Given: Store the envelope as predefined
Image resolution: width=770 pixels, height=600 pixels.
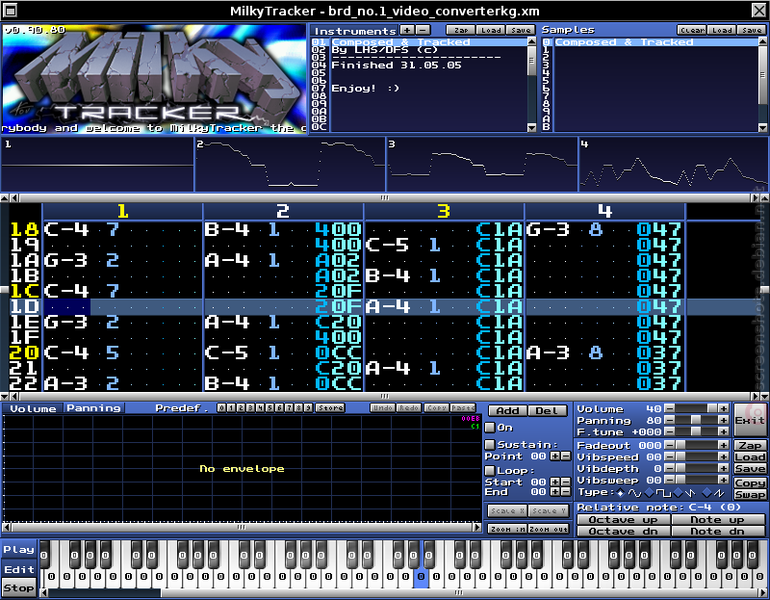Looking at the screenshot, I should [x=330, y=408].
